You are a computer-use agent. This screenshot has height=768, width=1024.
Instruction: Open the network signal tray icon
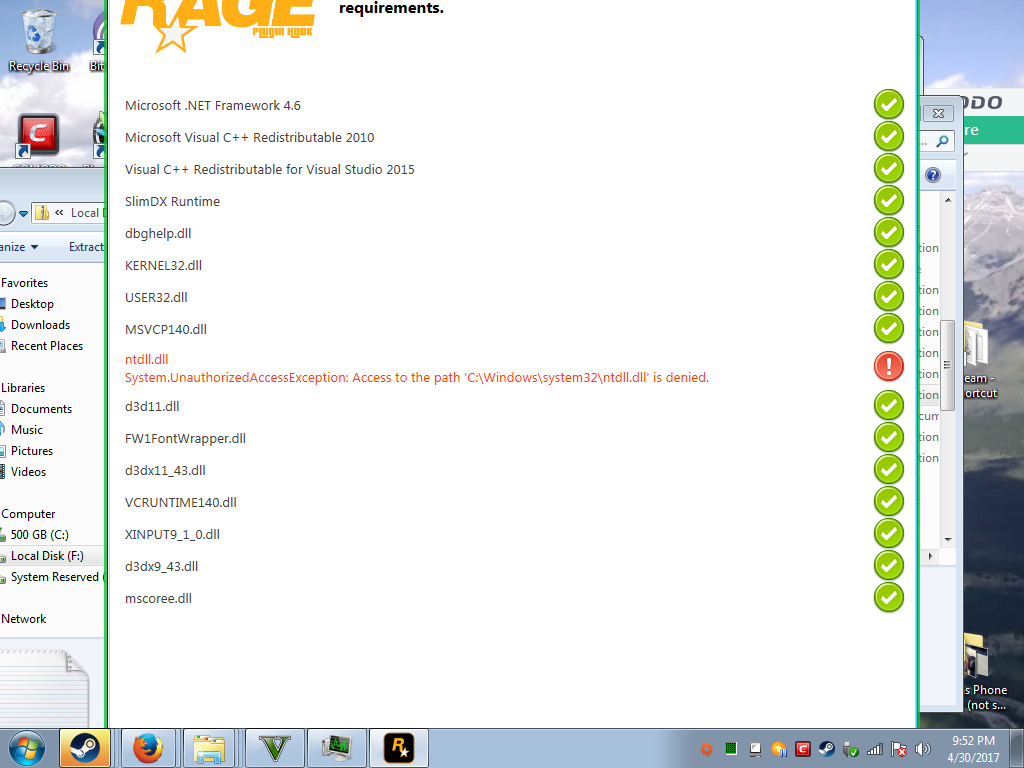(874, 749)
